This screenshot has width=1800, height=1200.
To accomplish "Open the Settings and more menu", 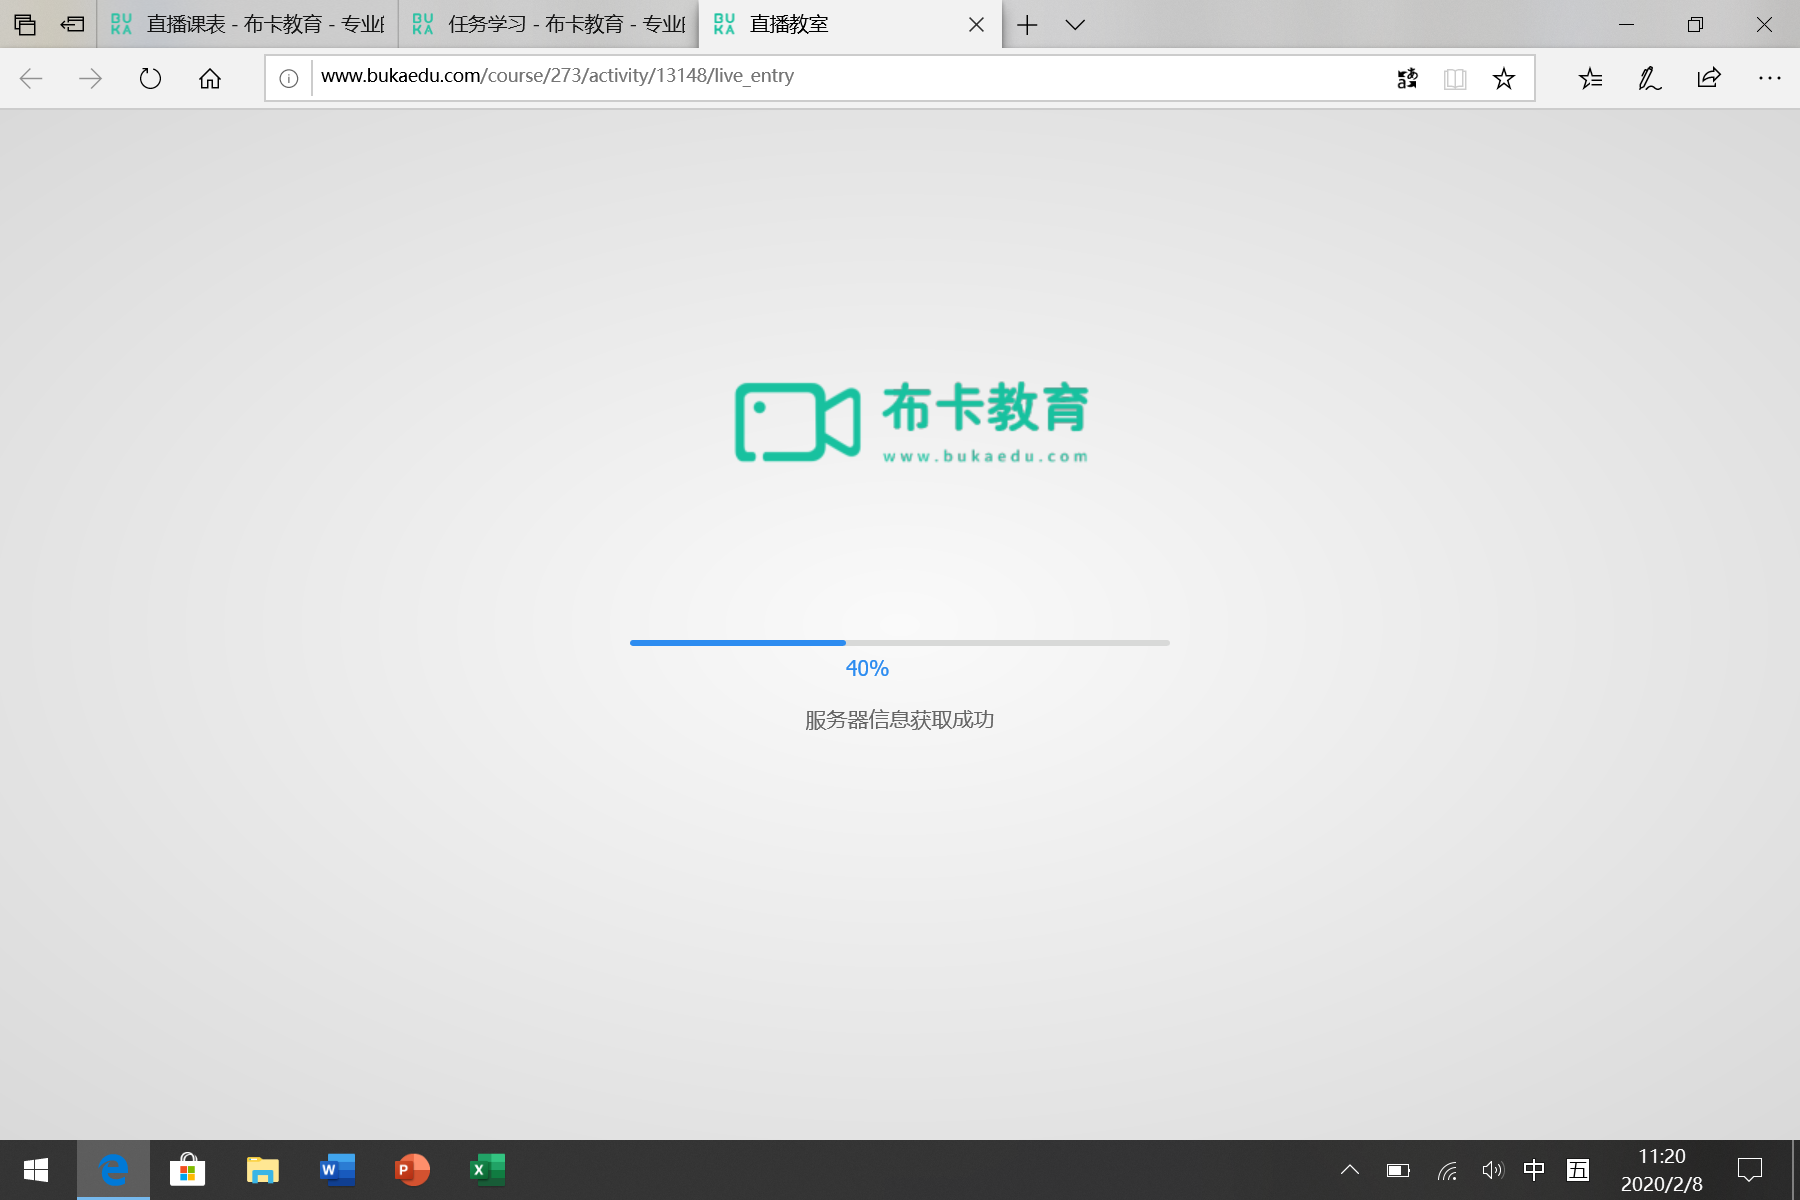I will pyautogui.click(x=1769, y=78).
